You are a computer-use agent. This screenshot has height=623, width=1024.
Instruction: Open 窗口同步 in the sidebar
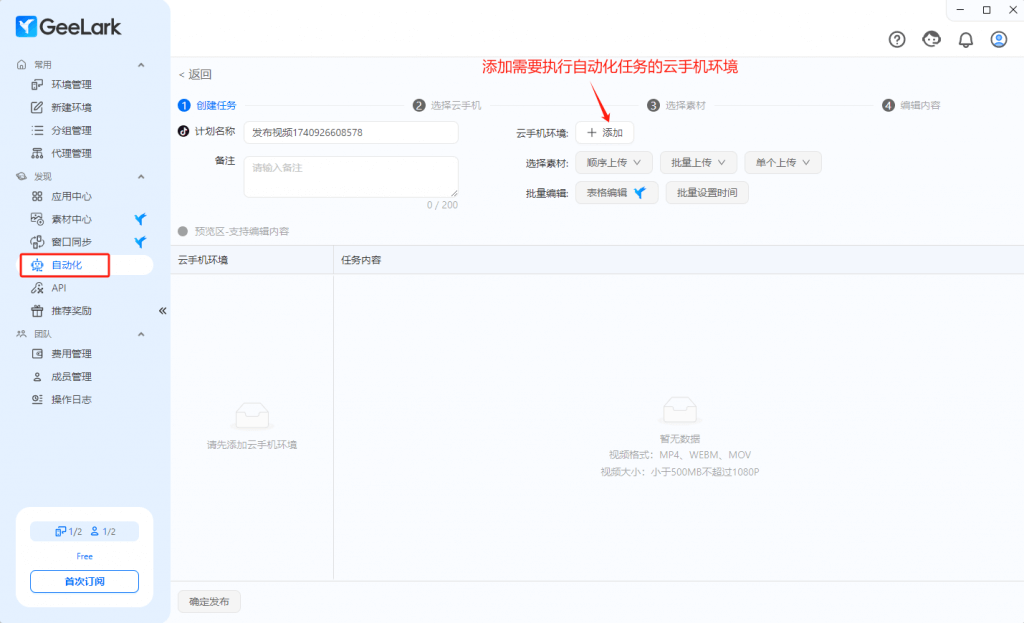(71, 242)
